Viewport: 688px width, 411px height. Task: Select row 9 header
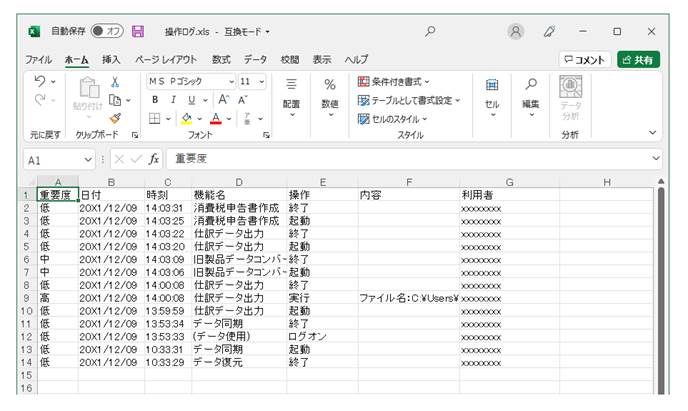tap(27, 298)
